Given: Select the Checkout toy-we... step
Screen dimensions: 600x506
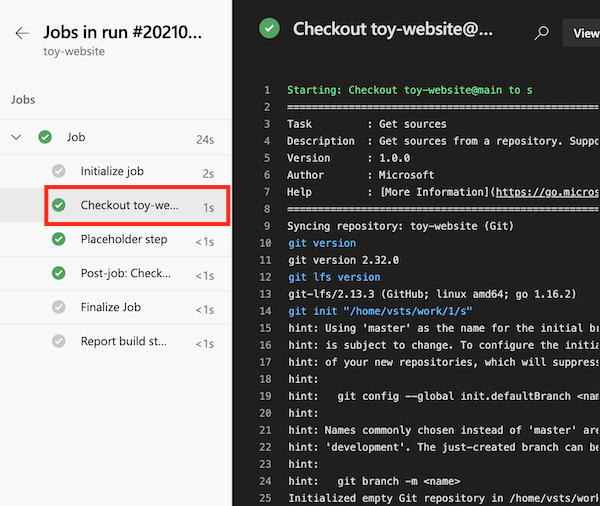Looking at the screenshot, I should (x=115, y=205).
